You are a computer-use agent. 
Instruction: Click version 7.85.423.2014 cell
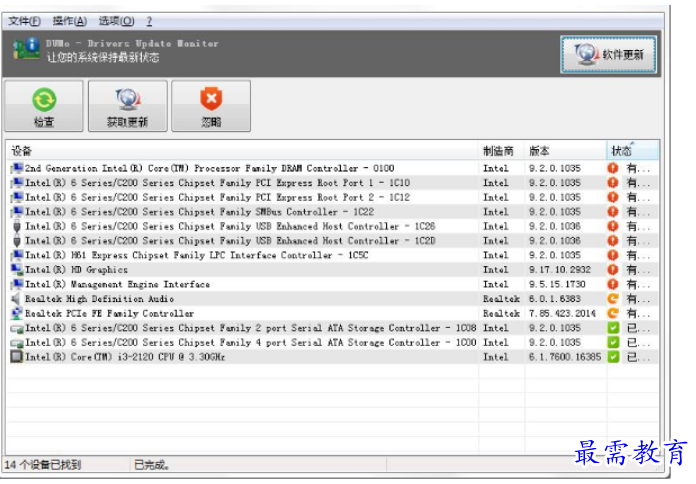click(x=562, y=313)
